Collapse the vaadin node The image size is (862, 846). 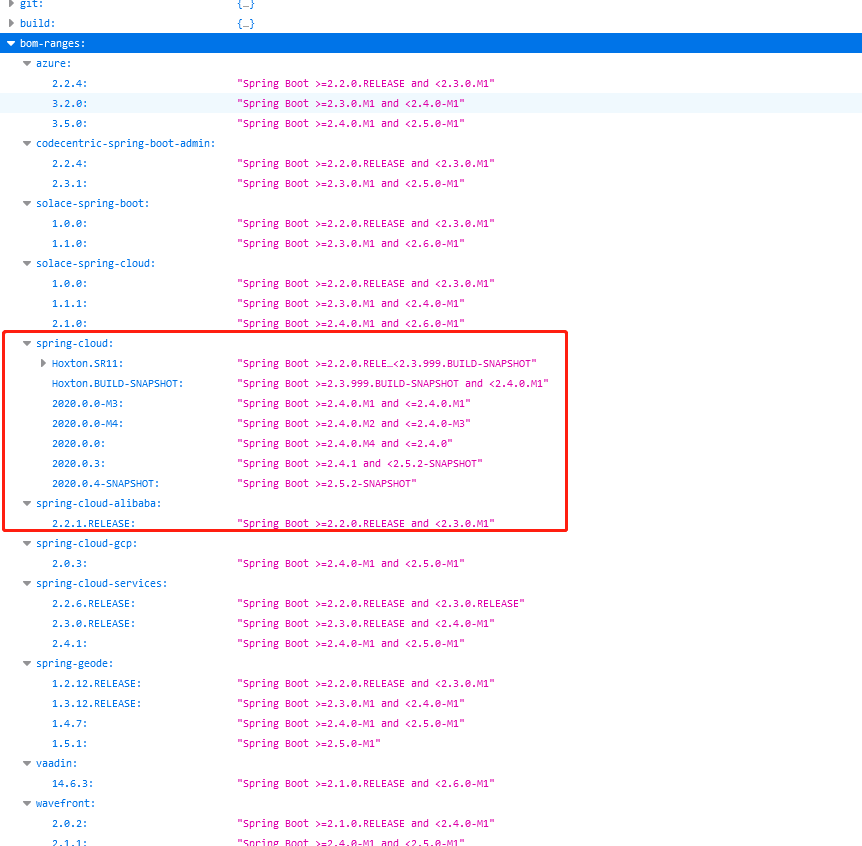pos(27,764)
